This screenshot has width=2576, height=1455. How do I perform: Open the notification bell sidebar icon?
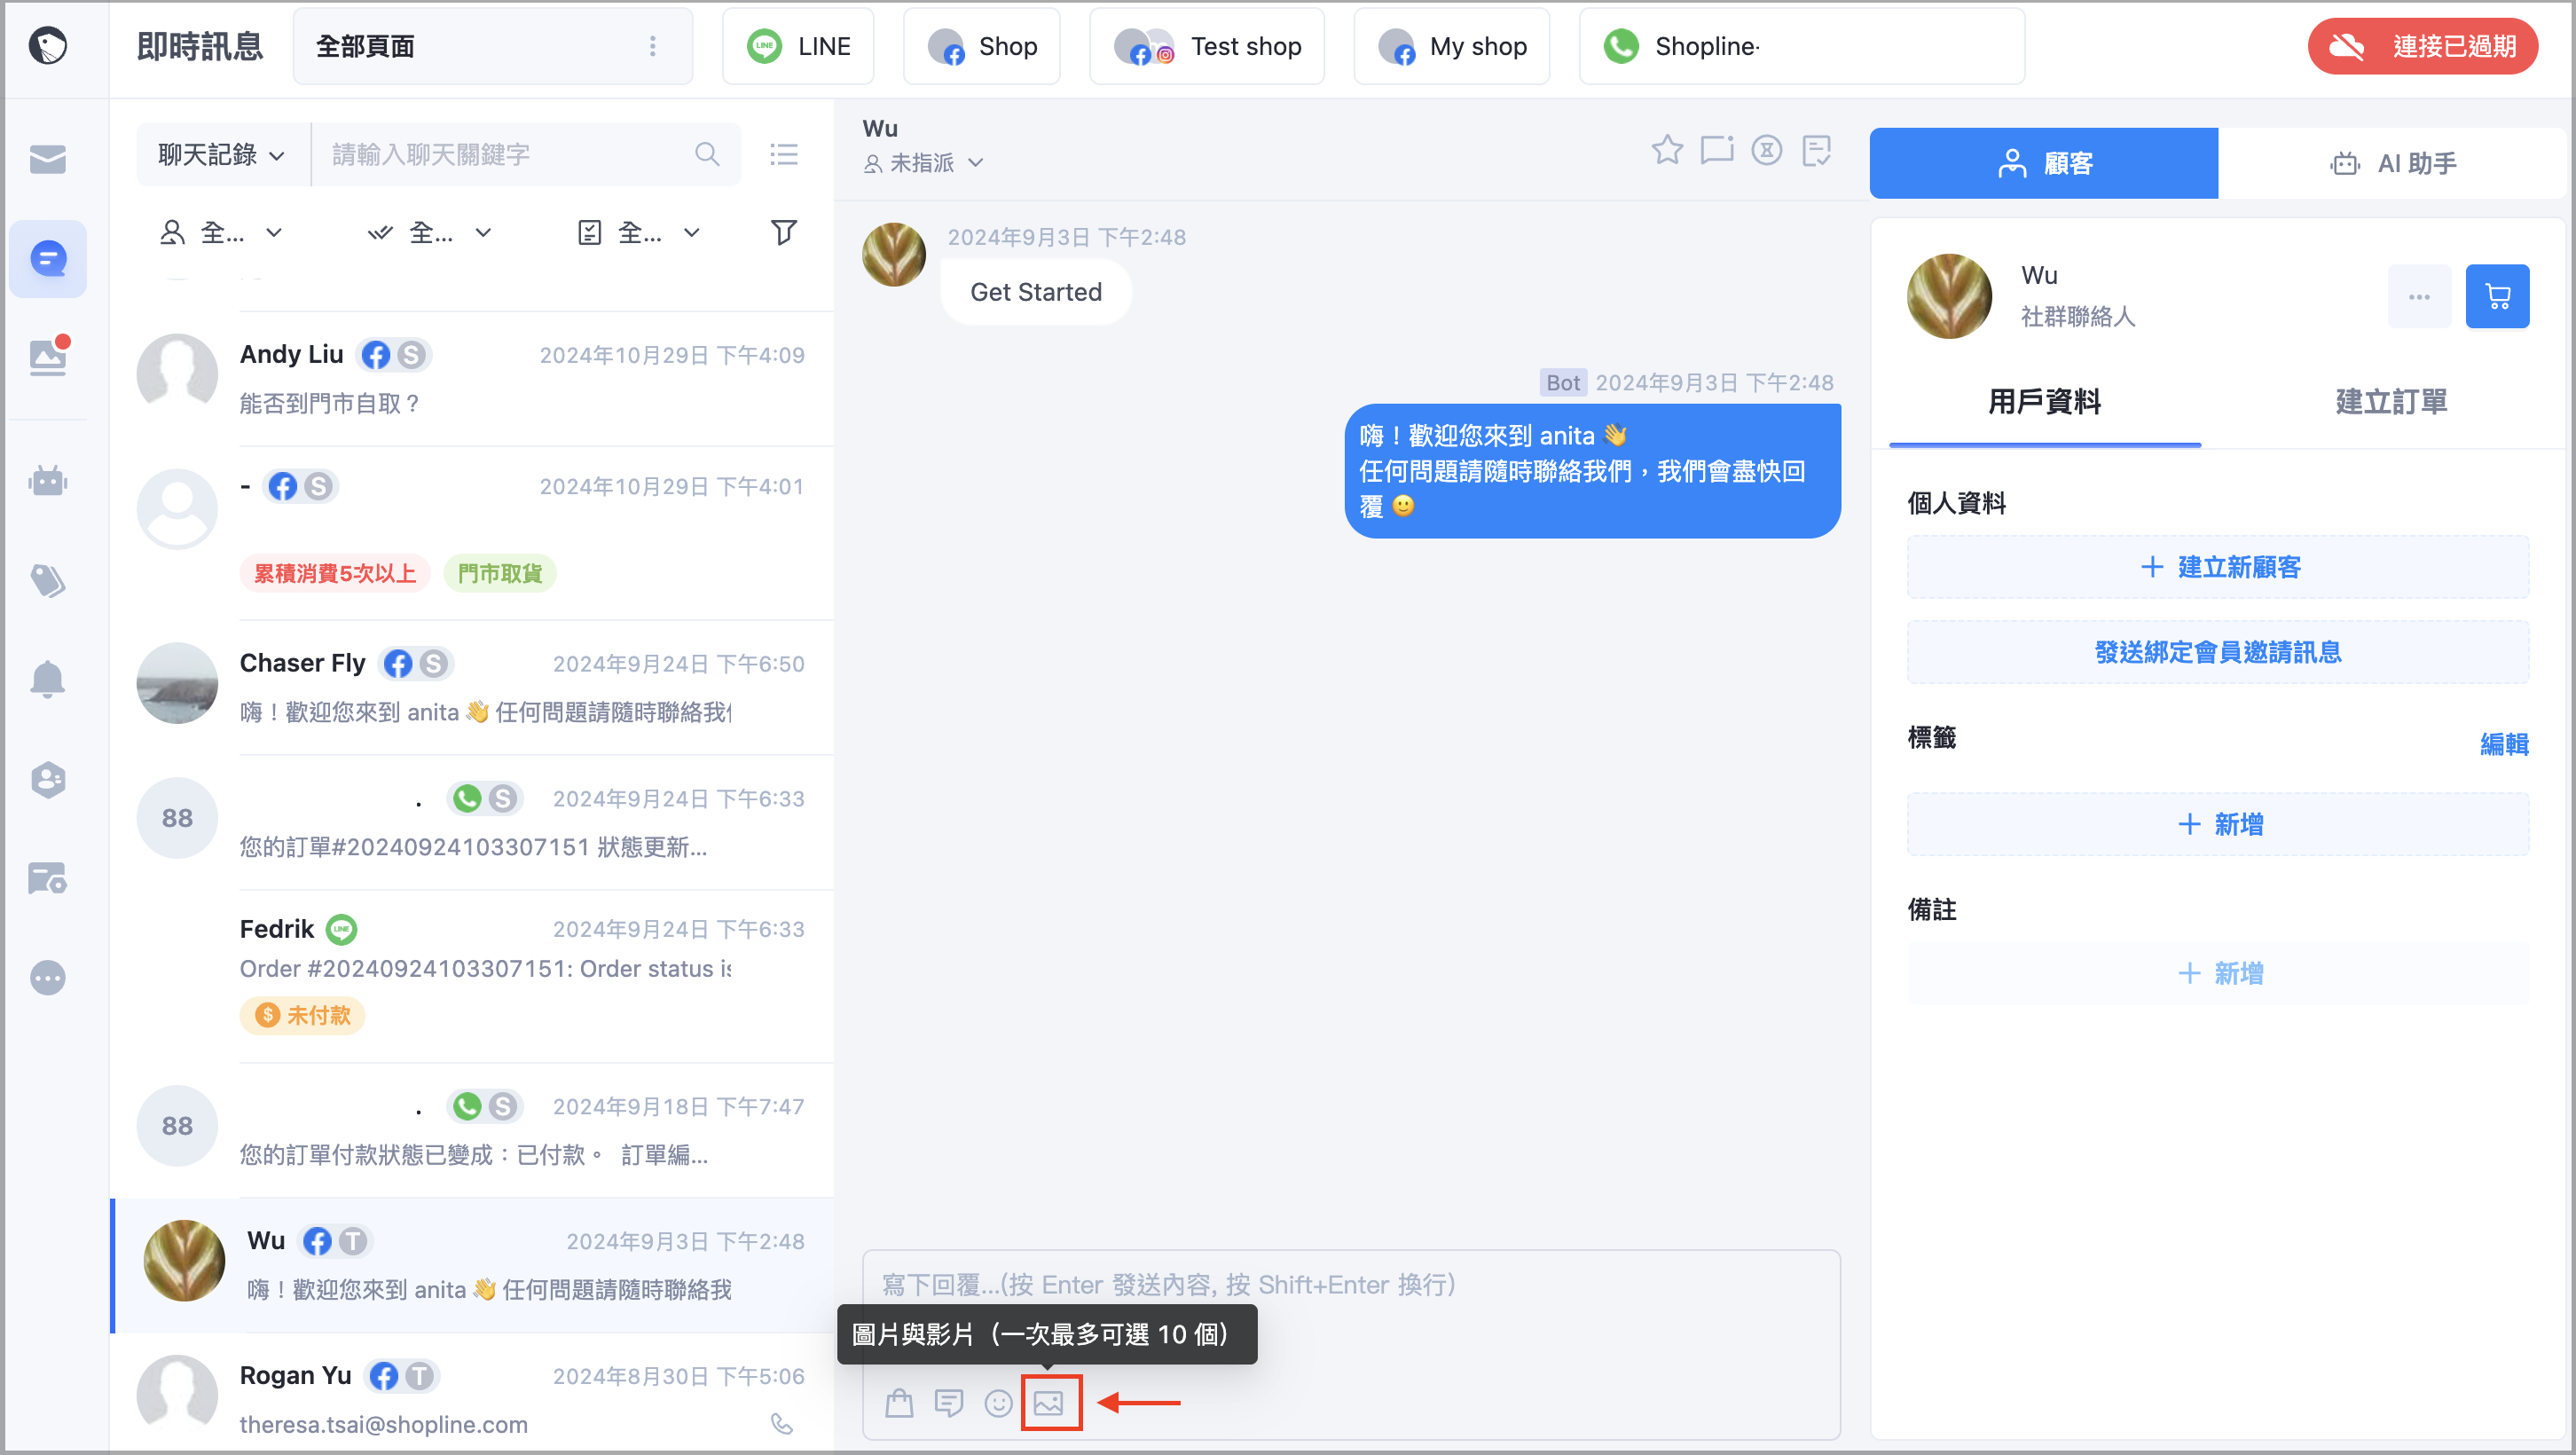click(x=47, y=679)
